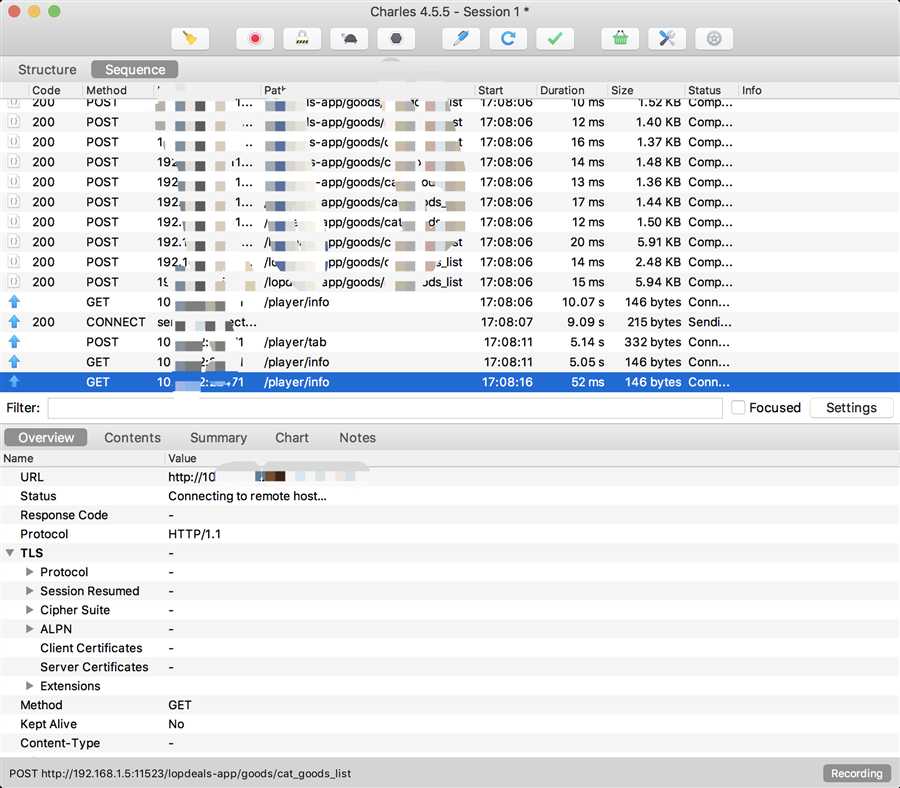Enable throttling with the turtle icon

(349, 38)
